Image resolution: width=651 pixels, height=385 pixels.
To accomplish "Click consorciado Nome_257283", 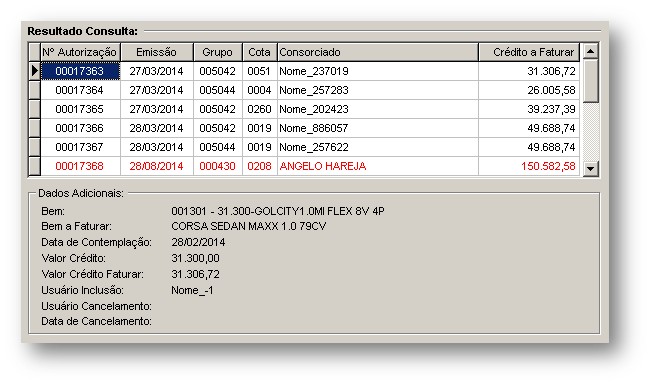I will (x=378, y=90).
